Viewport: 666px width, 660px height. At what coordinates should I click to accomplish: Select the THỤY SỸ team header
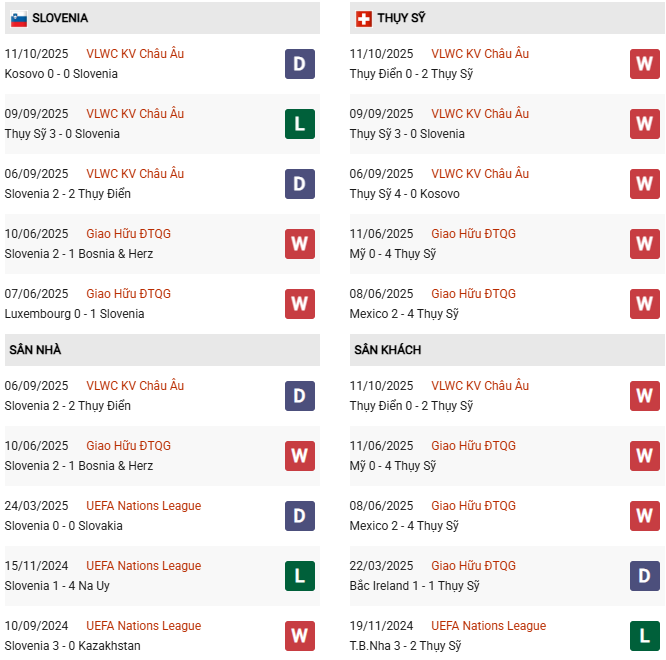401,18
